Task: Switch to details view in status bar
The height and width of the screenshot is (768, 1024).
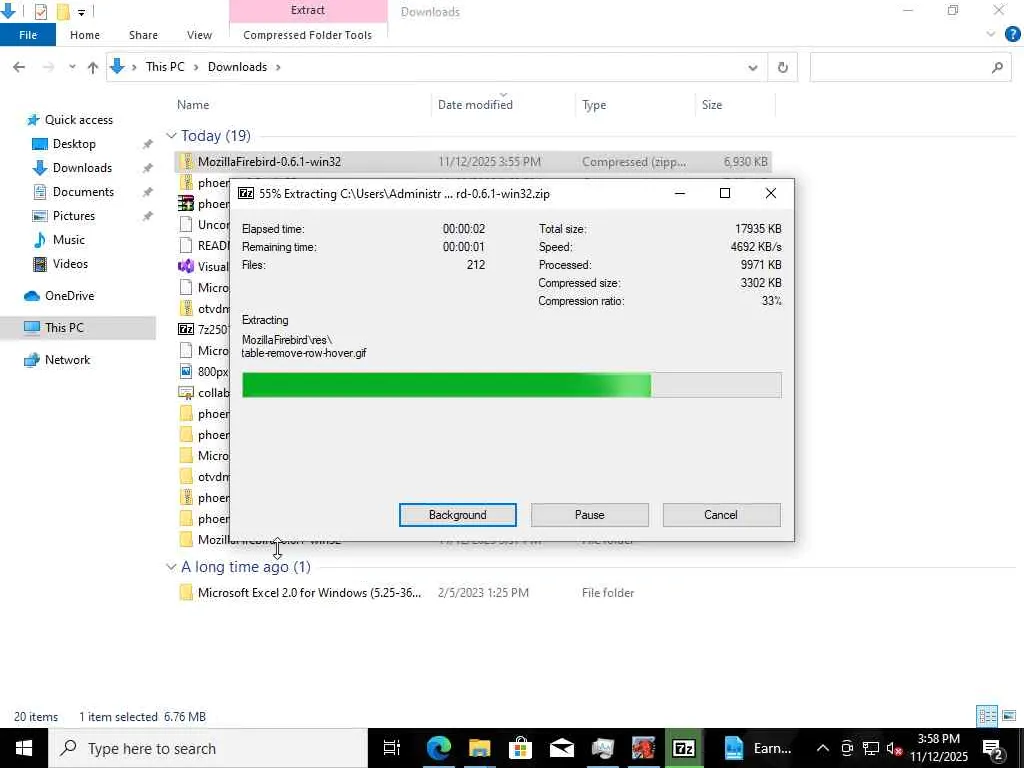Action: 987,716
